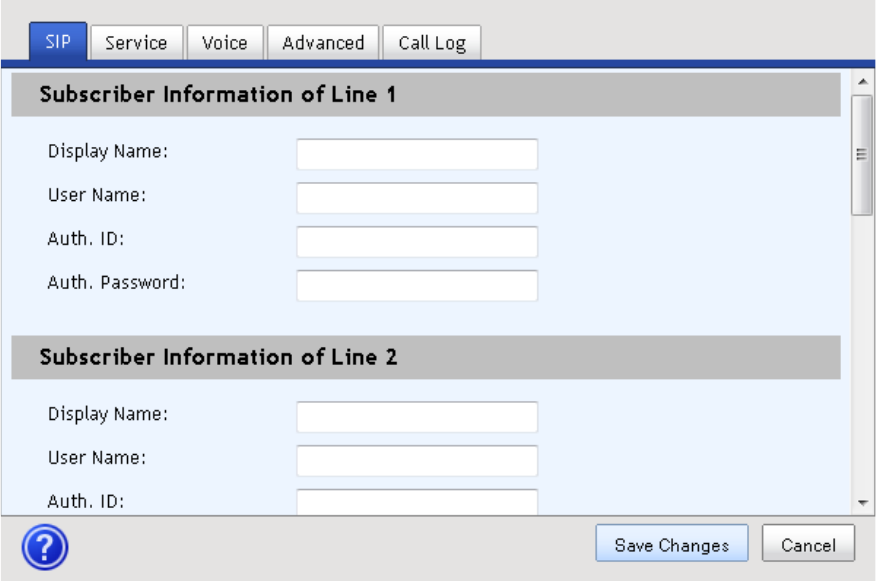Open the Advanced tab
This screenshot has width=876, height=581.
[x=322, y=43]
